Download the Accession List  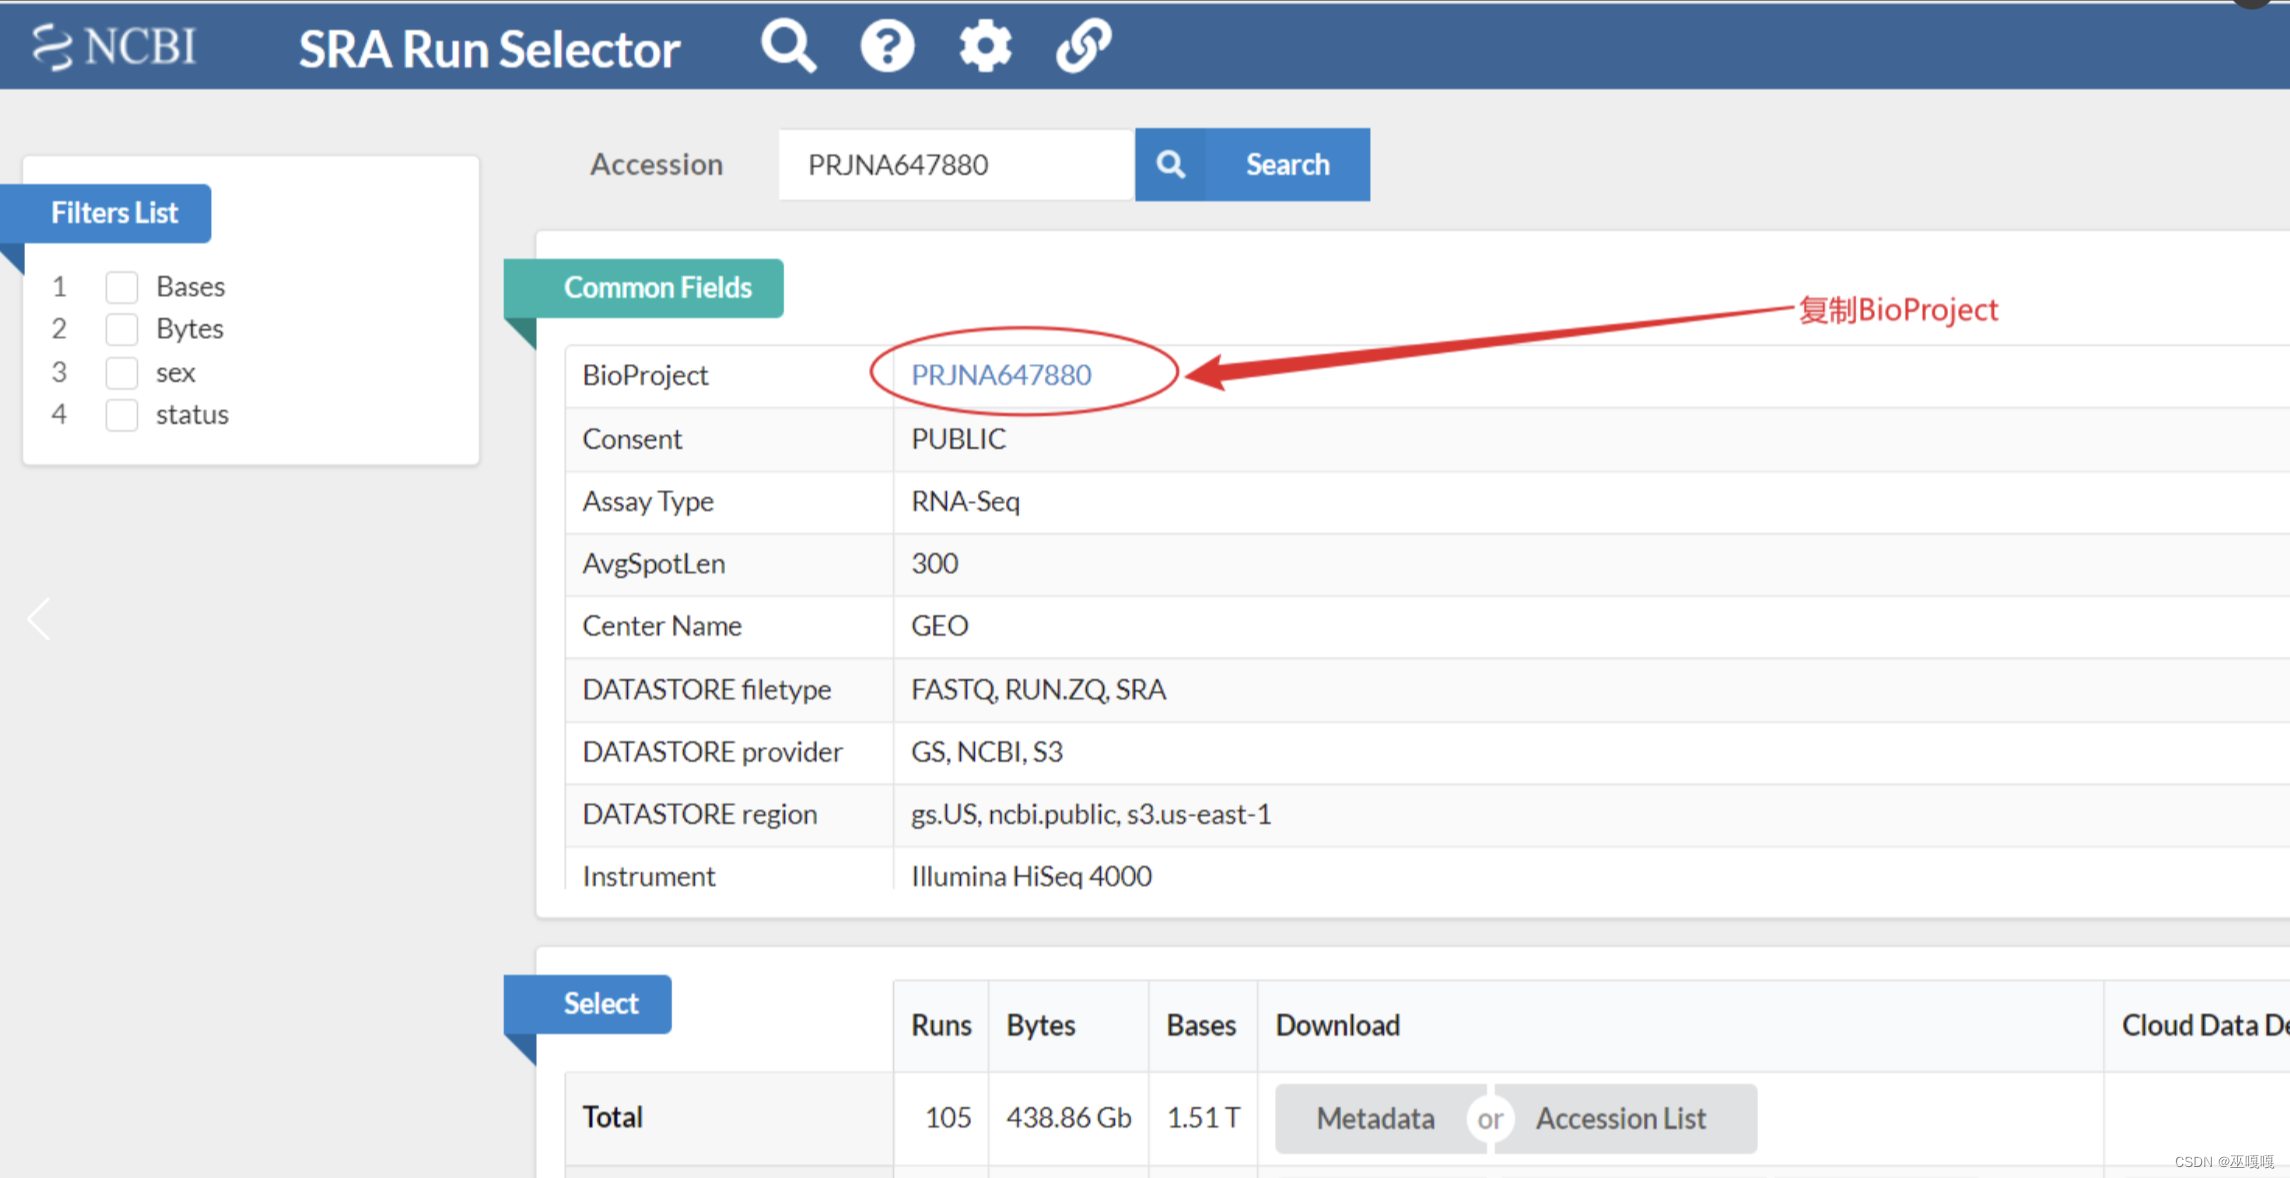pos(1620,1118)
